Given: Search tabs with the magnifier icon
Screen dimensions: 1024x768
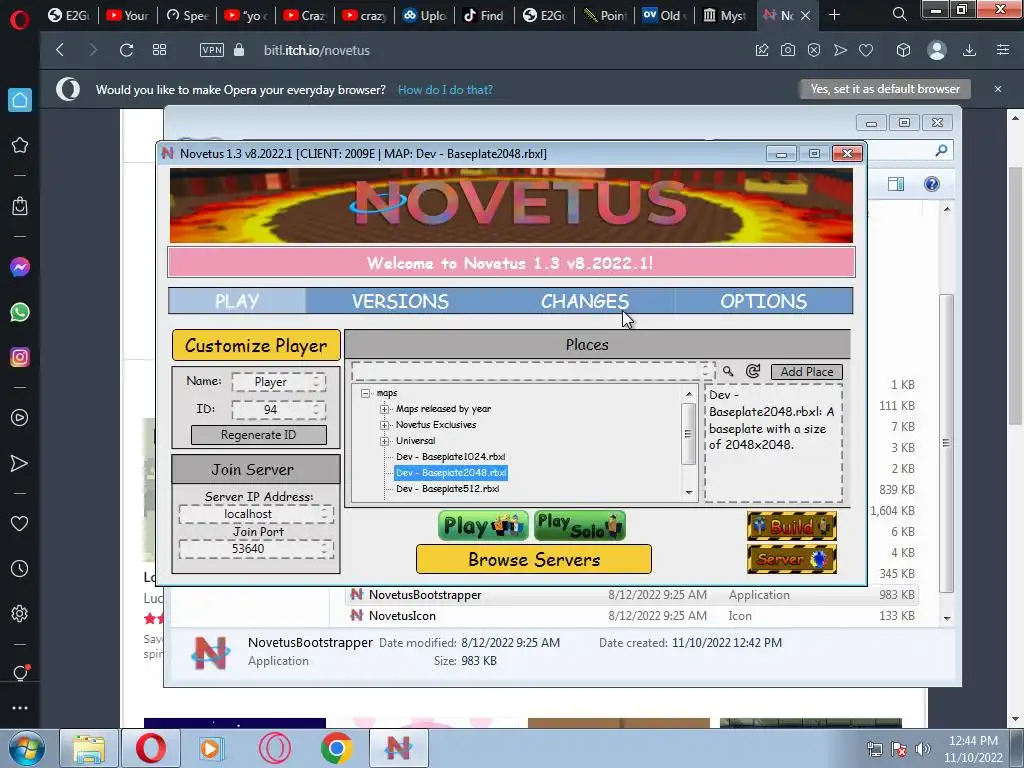Looking at the screenshot, I should click(x=899, y=14).
